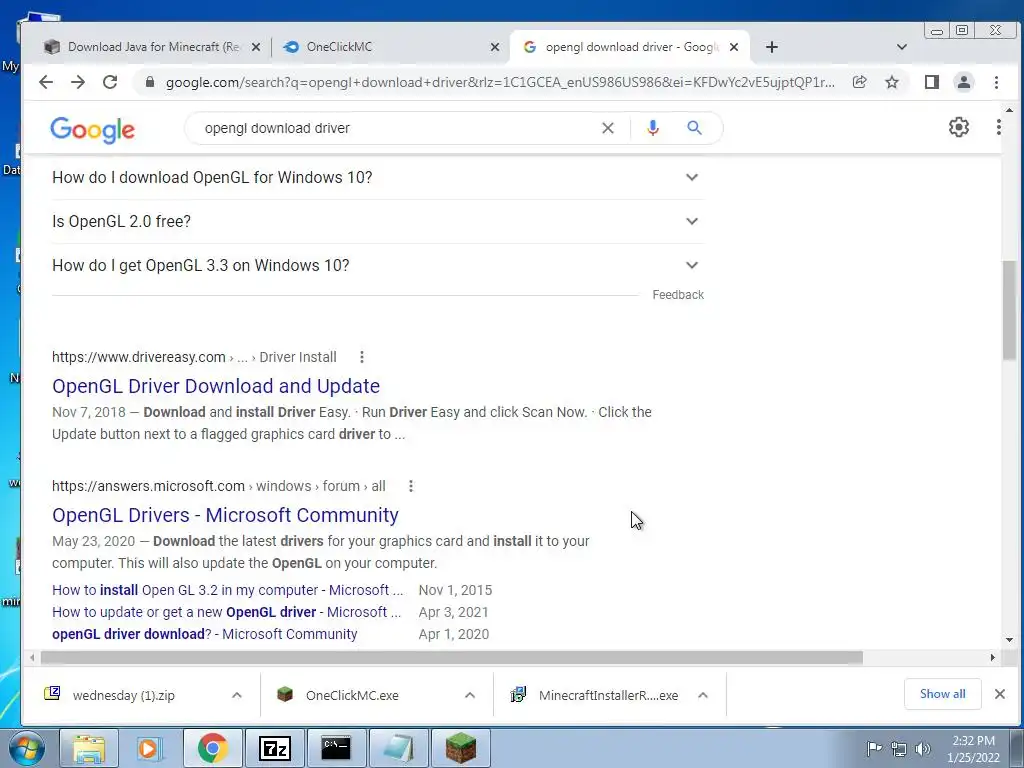Open options for the answers.microsoft.com result
Image resolution: width=1024 pixels, height=768 pixels.
coord(411,486)
